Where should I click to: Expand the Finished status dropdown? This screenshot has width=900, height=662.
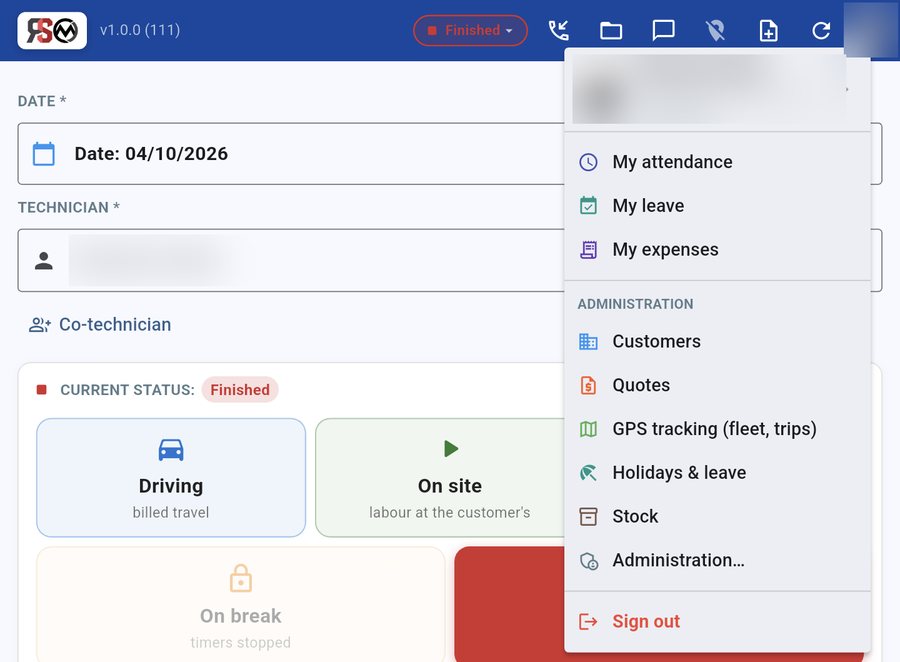pyautogui.click(x=470, y=30)
